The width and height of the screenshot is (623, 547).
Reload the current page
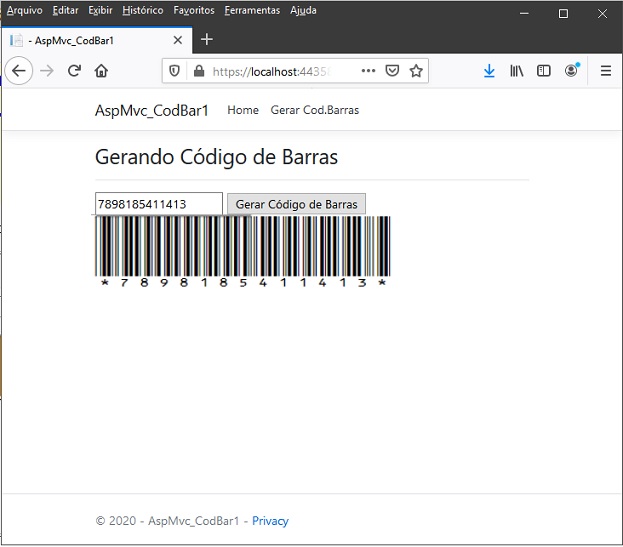74,71
